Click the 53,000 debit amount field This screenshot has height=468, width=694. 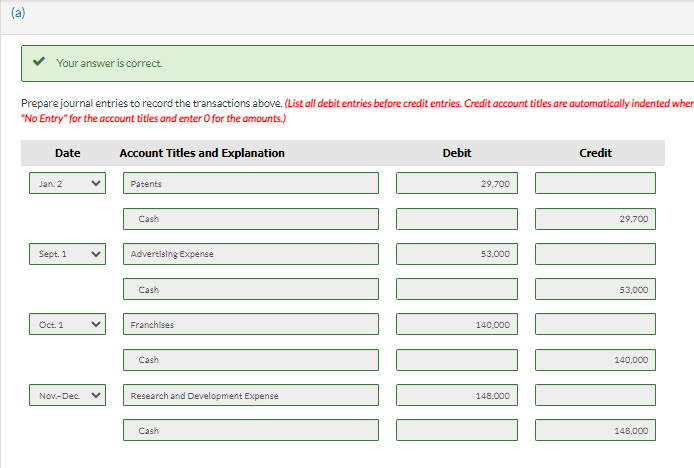pos(457,254)
